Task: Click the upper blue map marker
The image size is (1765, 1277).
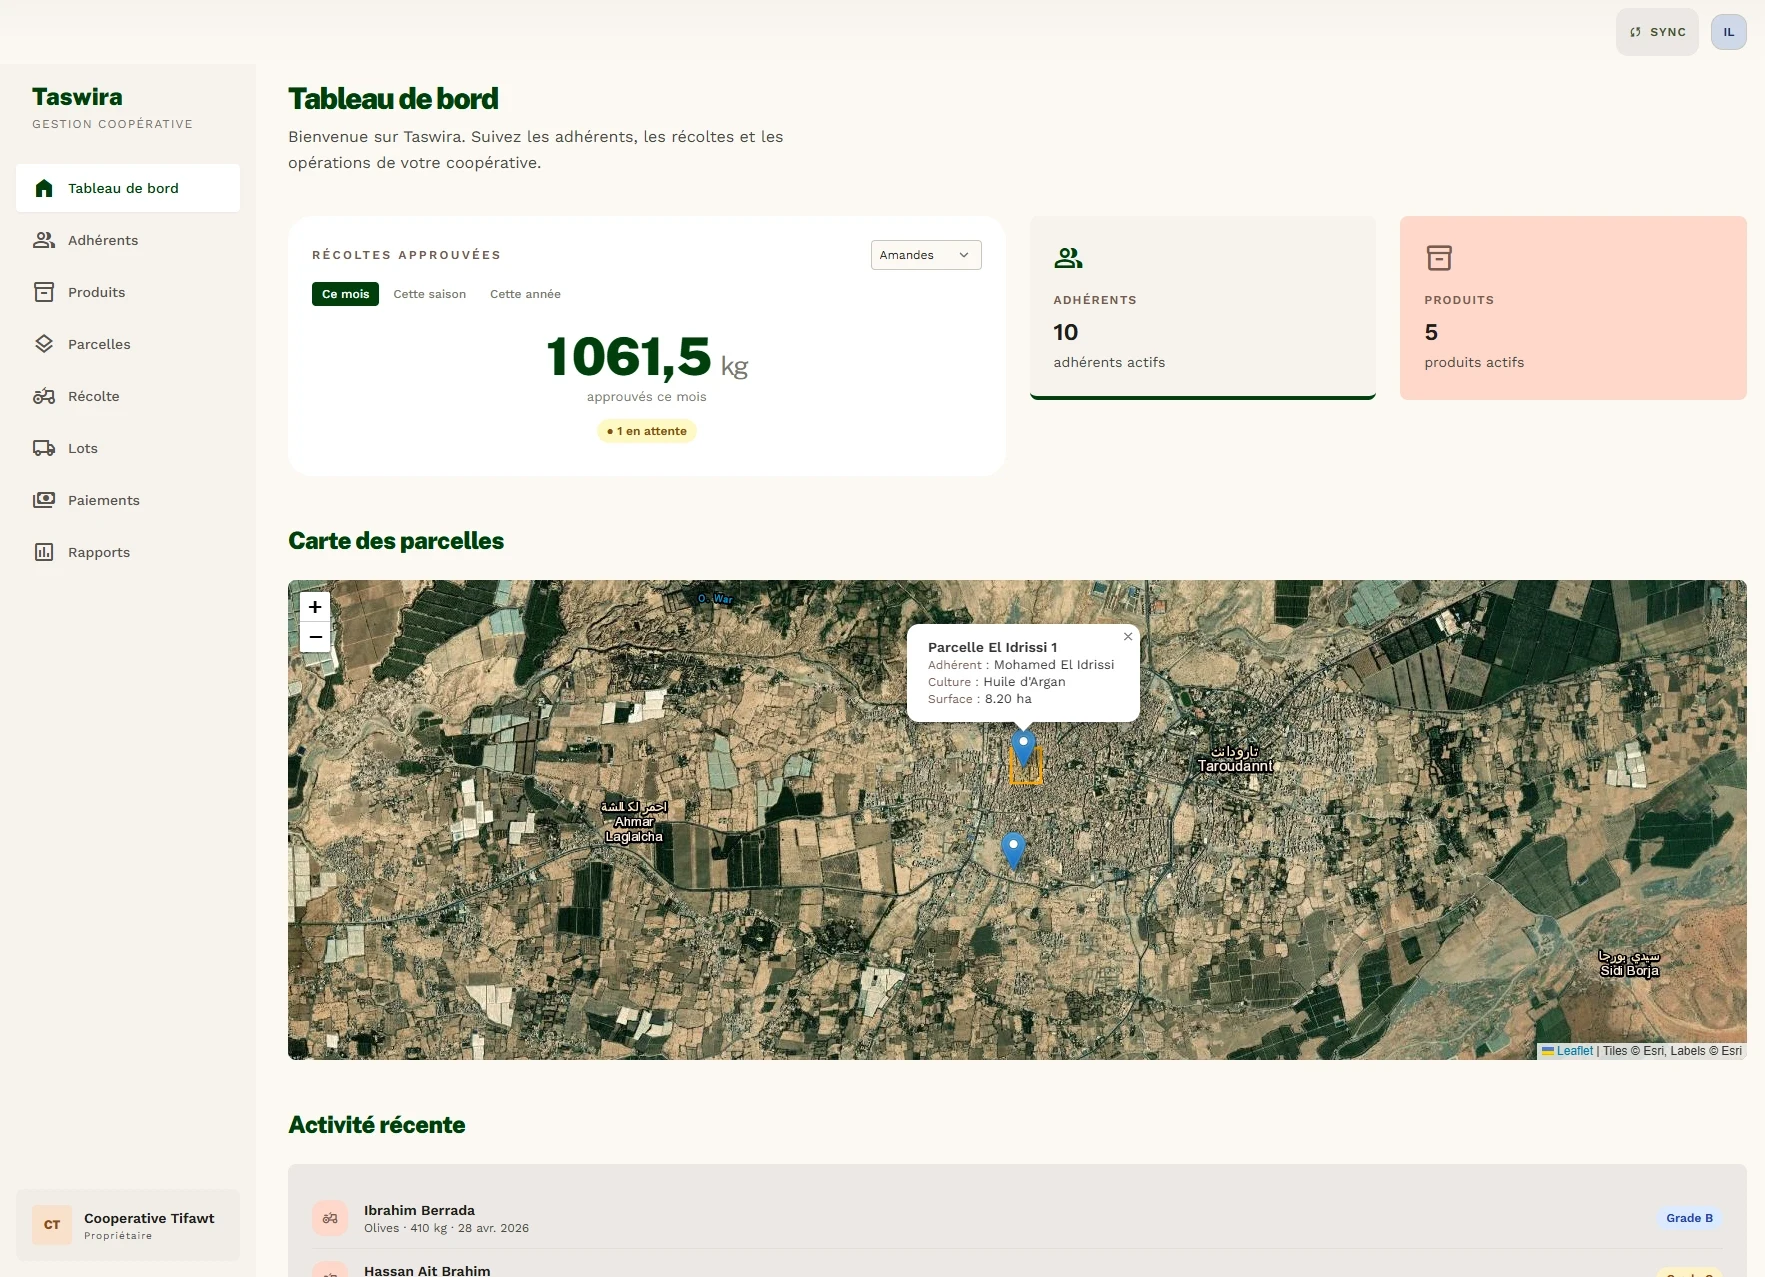Action: click(x=1023, y=747)
